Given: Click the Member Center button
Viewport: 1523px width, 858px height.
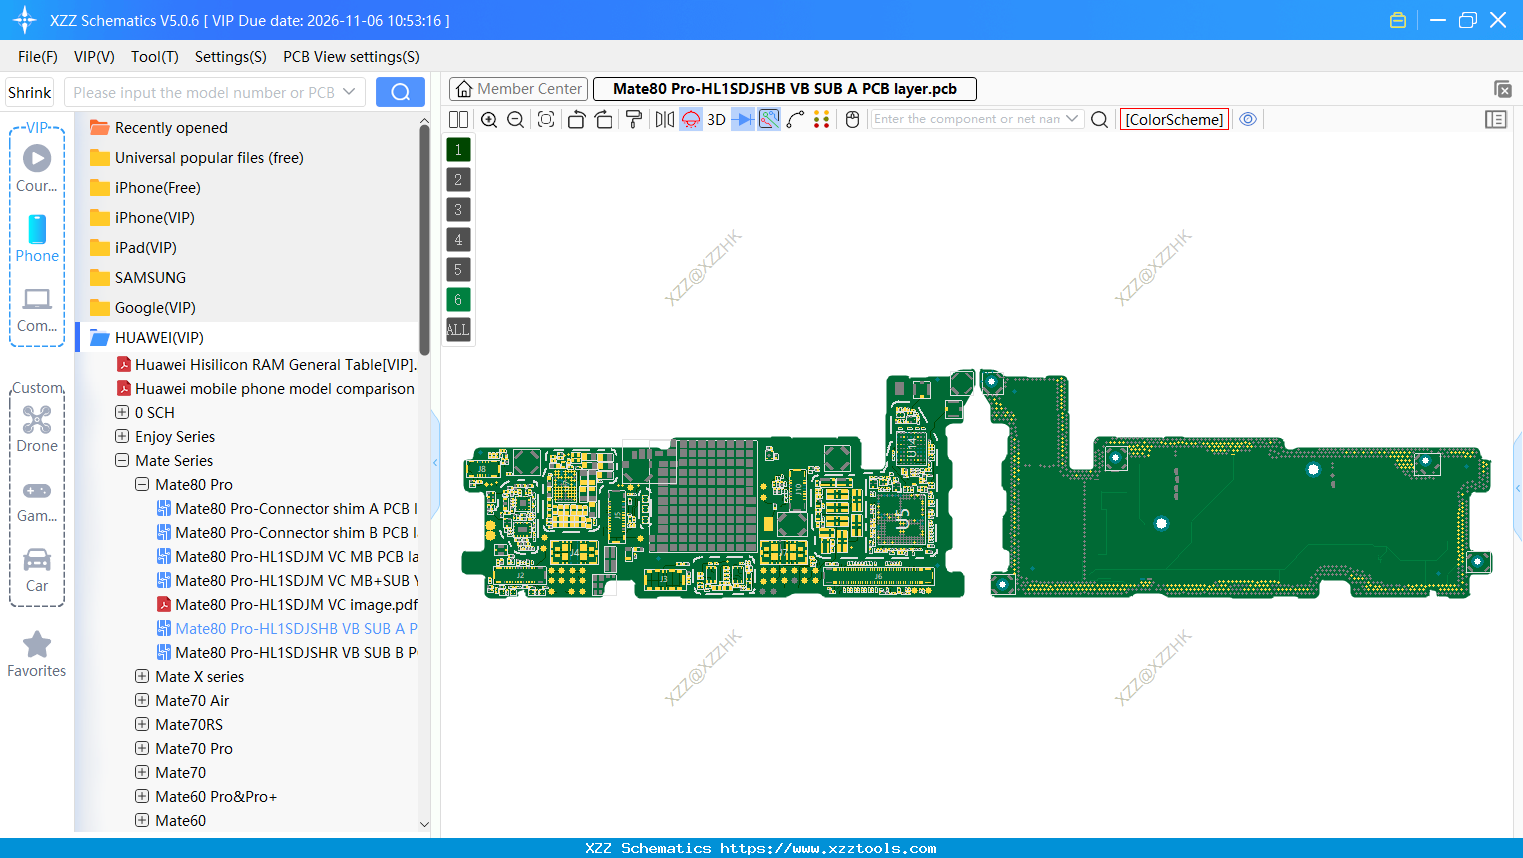Looking at the screenshot, I should coord(517,88).
